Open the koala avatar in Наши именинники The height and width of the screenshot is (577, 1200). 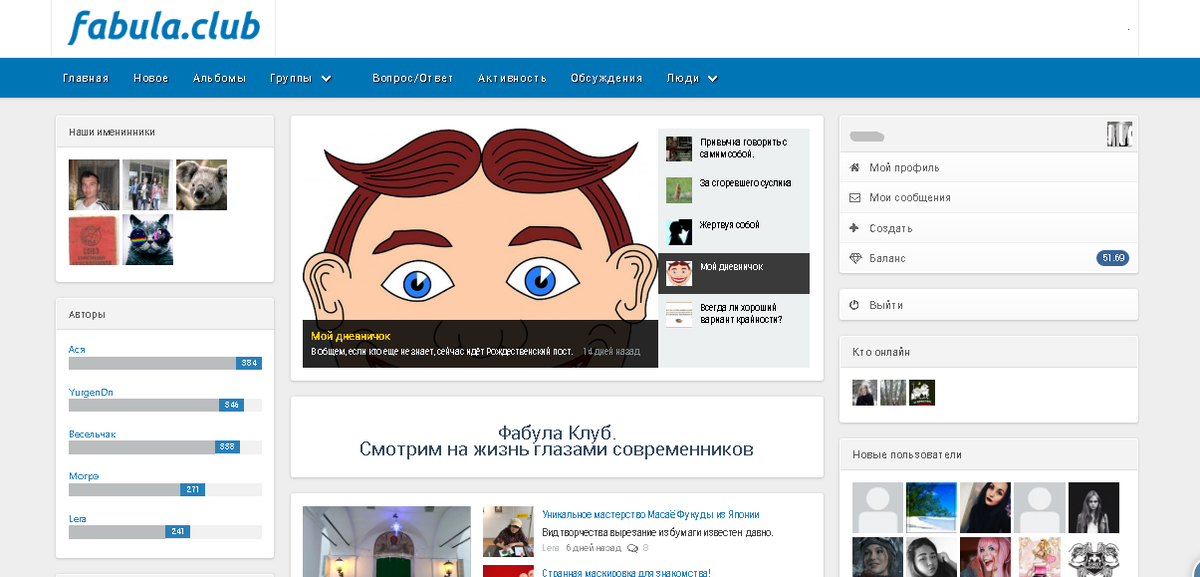point(201,185)
